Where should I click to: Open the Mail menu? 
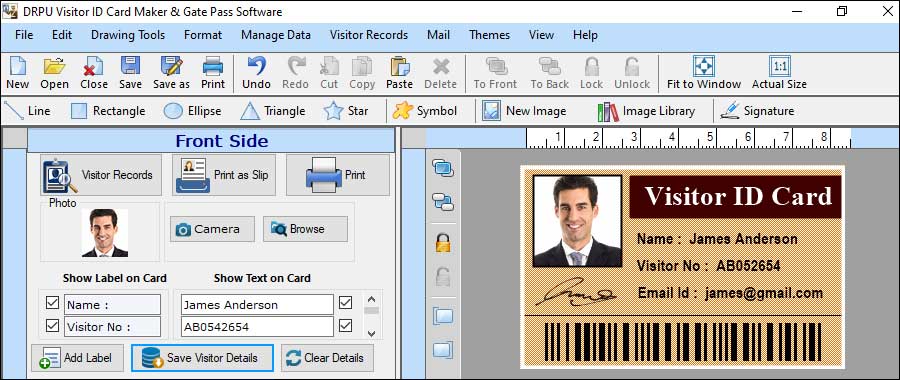click(x=439, y=35)
